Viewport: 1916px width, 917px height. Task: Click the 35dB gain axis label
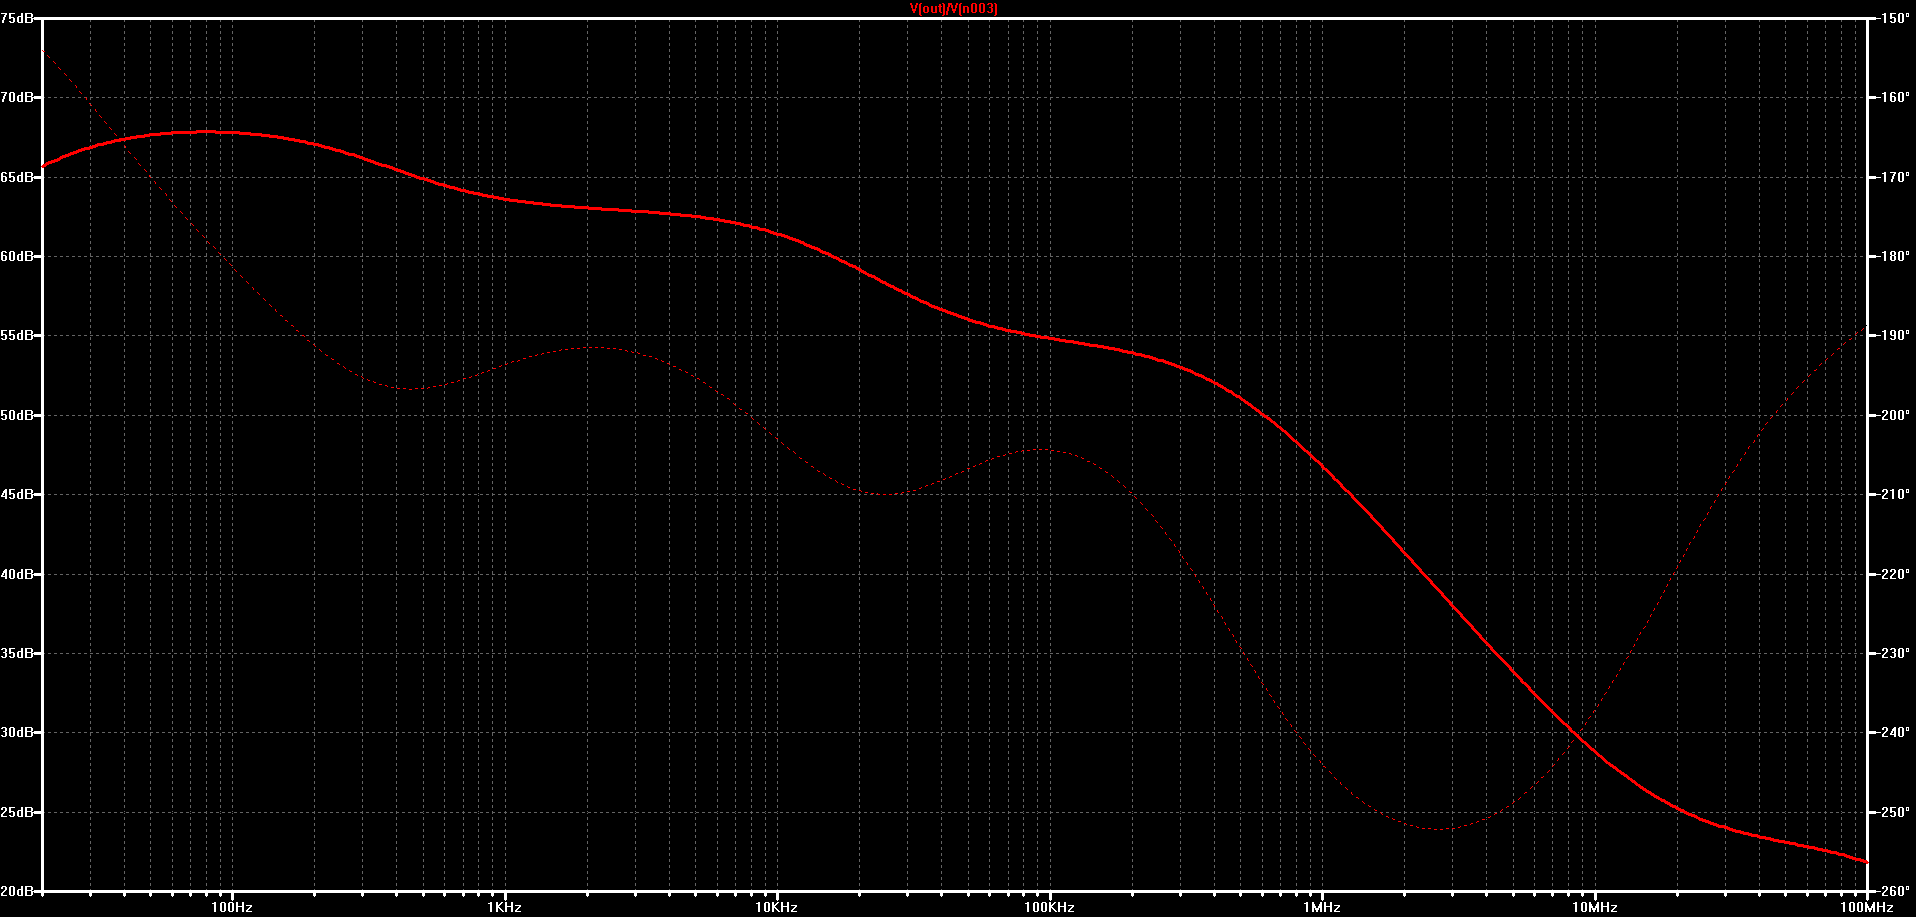(x=17, y=653)
